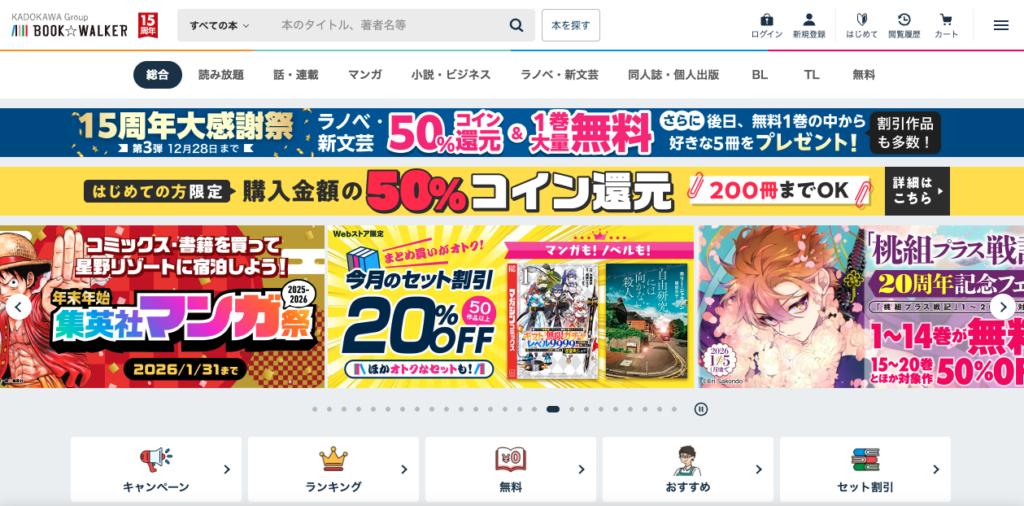The width and height of the screenshot is (1024, 506).
Task: Select the 読み放題 tab
Action: pos(221,74)
